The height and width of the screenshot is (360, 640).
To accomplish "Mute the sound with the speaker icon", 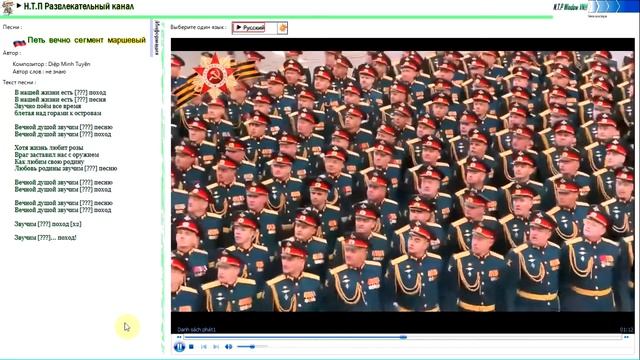I will 229,347.
